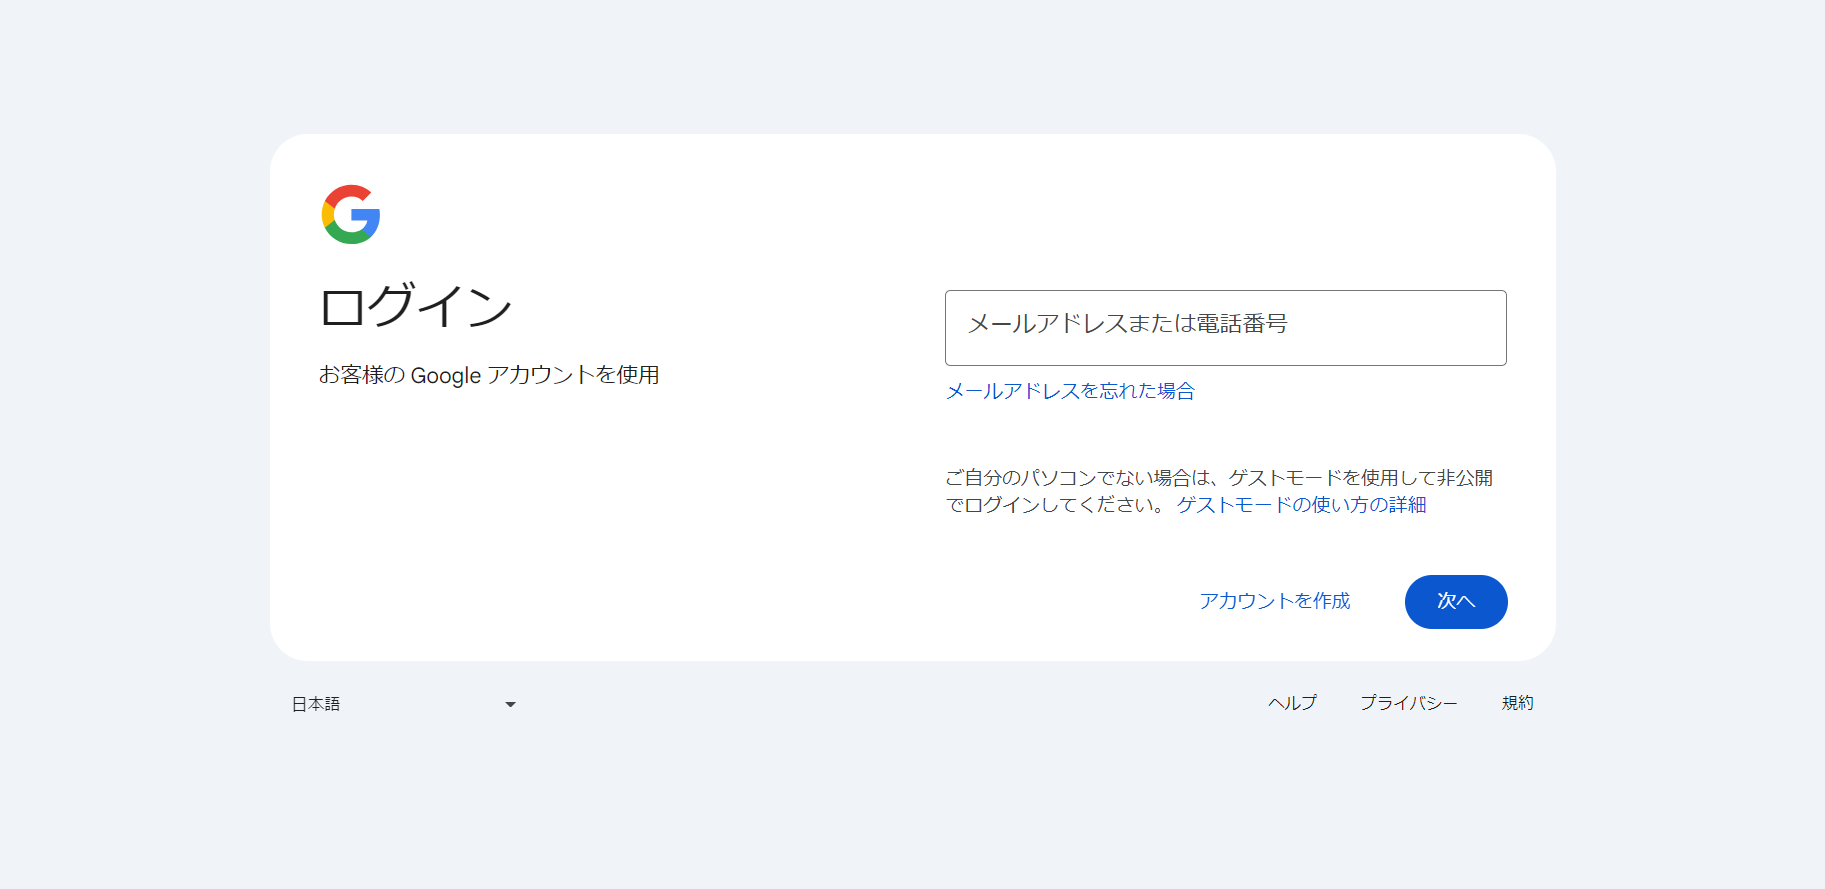Click the guest mode notice paragraph
Viewport: 1825px width, 889px height.
1100,479
